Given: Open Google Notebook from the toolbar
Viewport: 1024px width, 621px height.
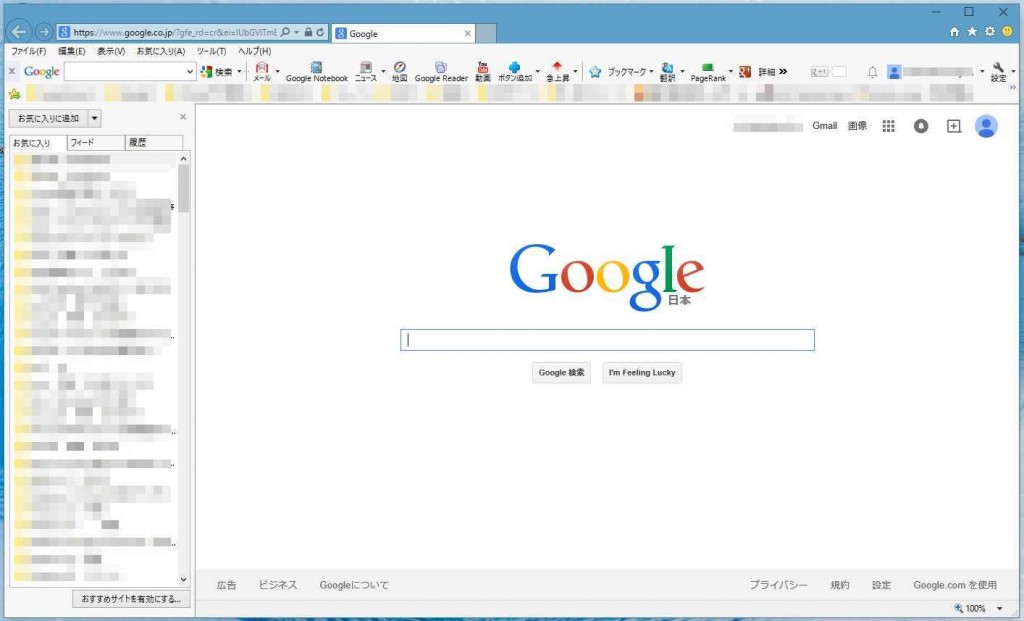Looking at the screenshot, I should [317, 71].
